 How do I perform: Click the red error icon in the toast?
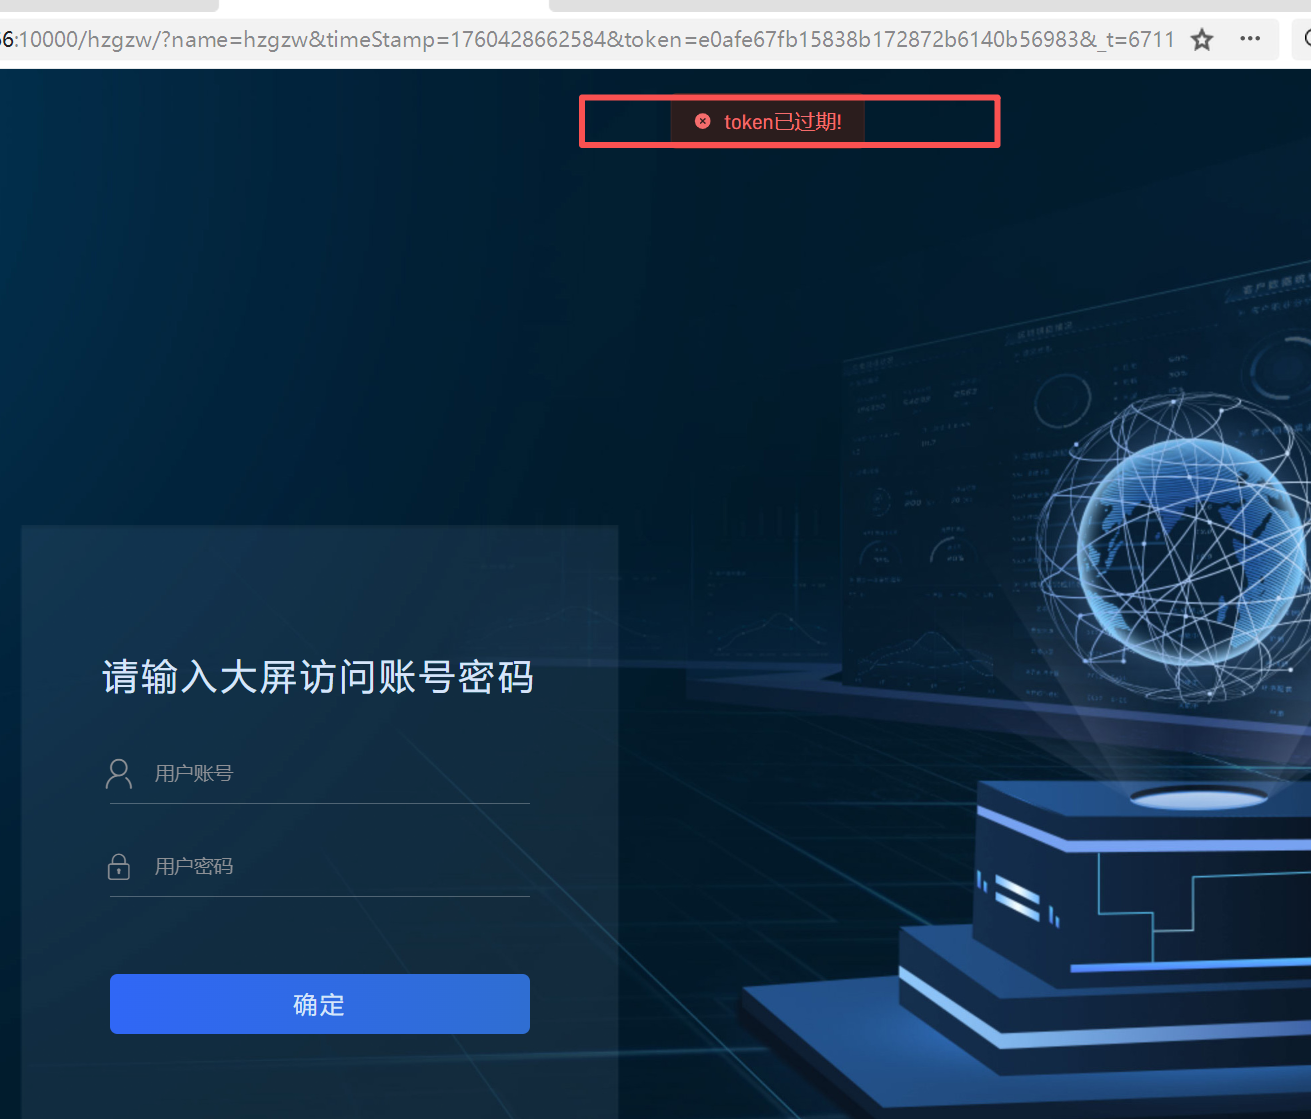coord(703,121)
